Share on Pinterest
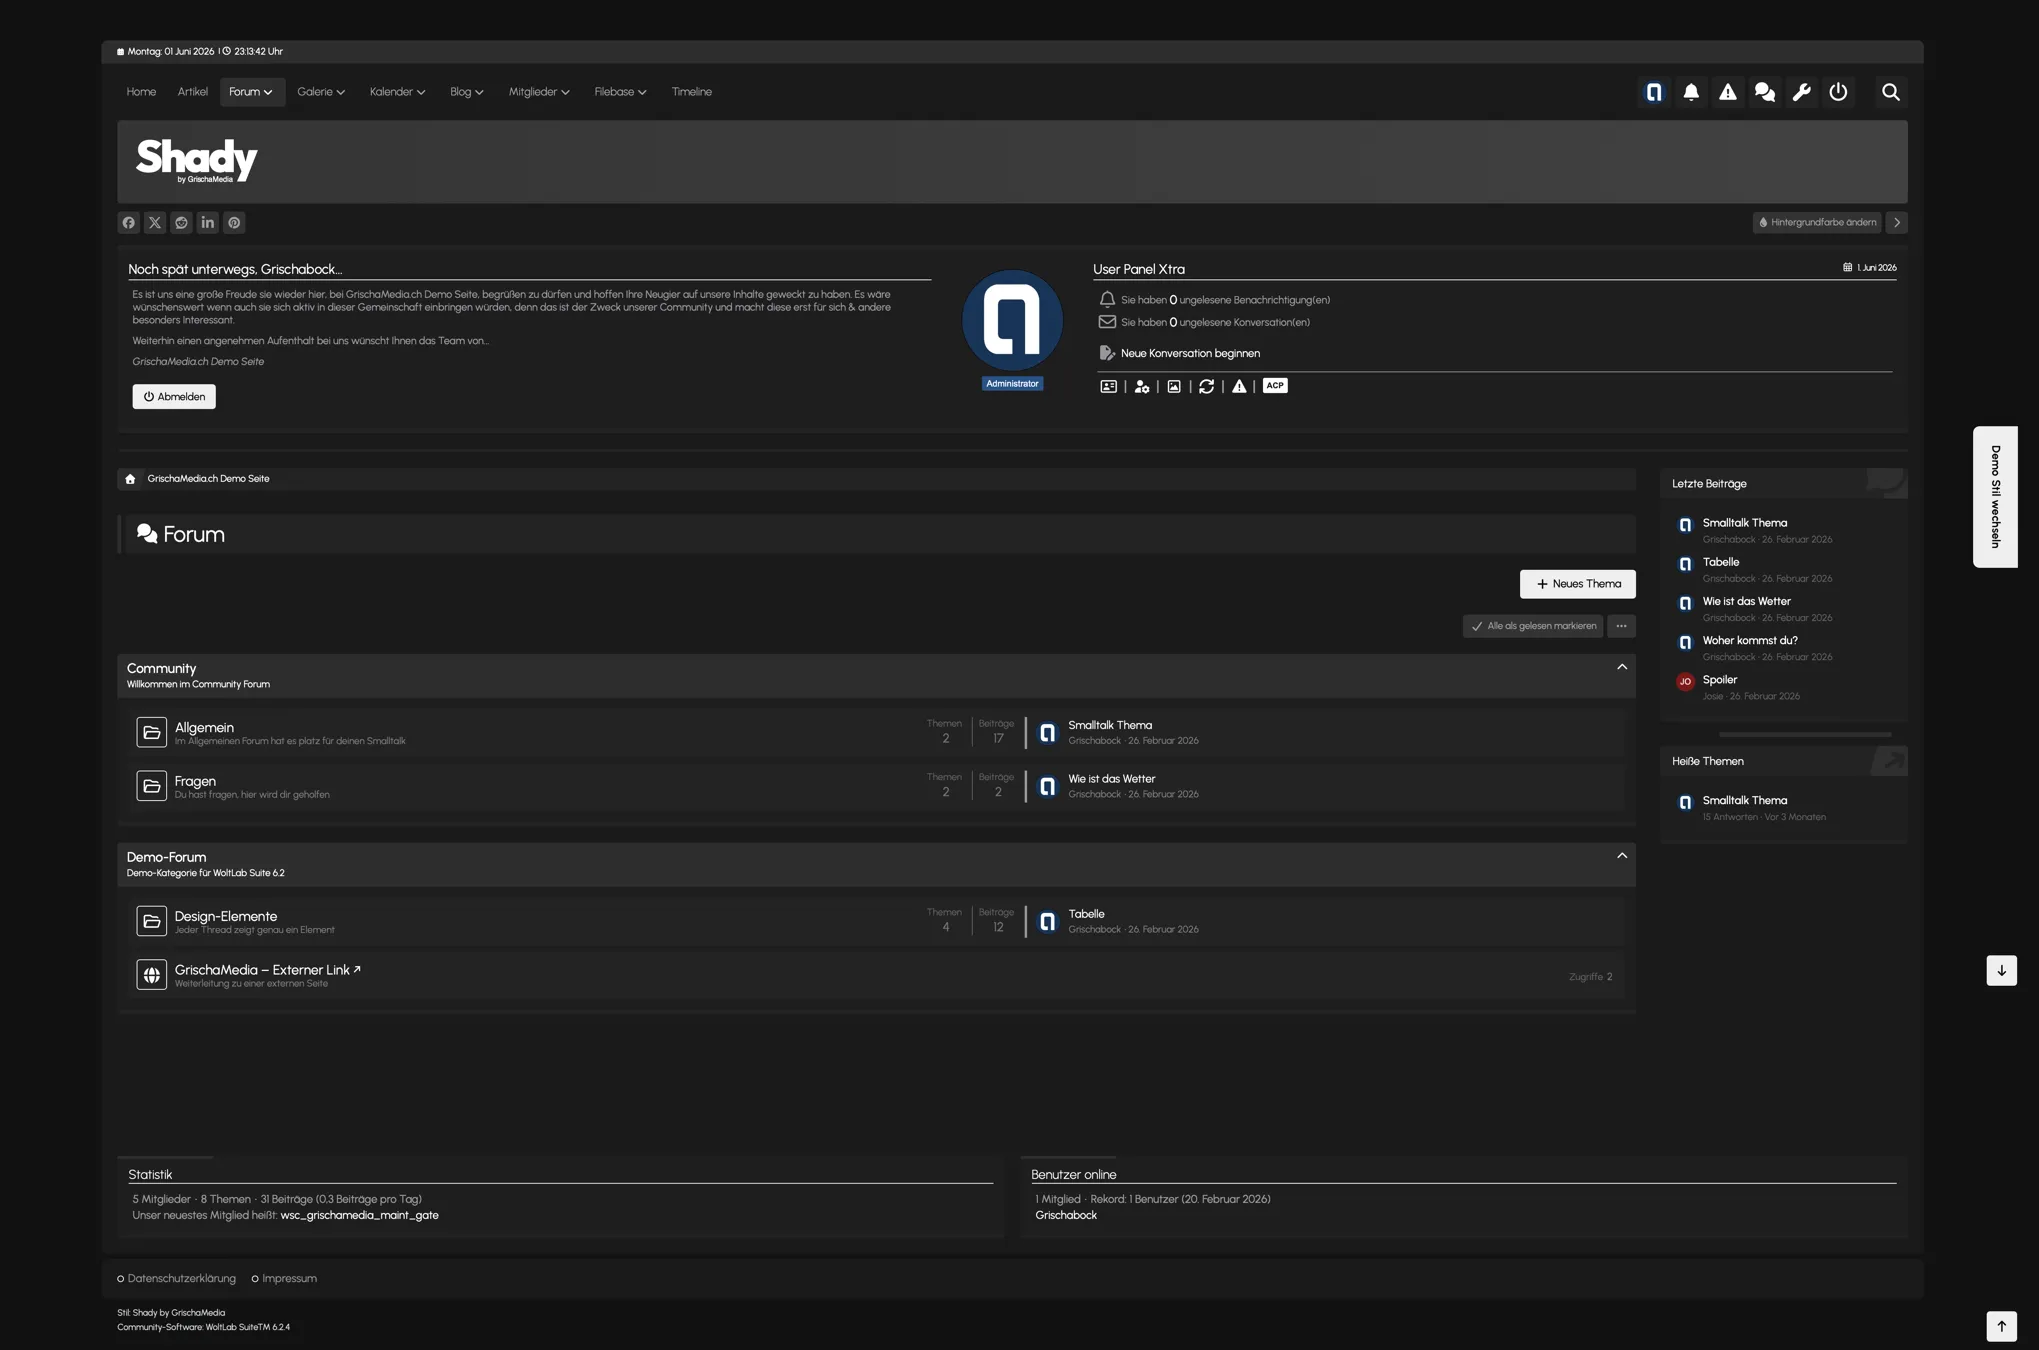This screenshot has height=1350, width=2039. pos(234,223)
